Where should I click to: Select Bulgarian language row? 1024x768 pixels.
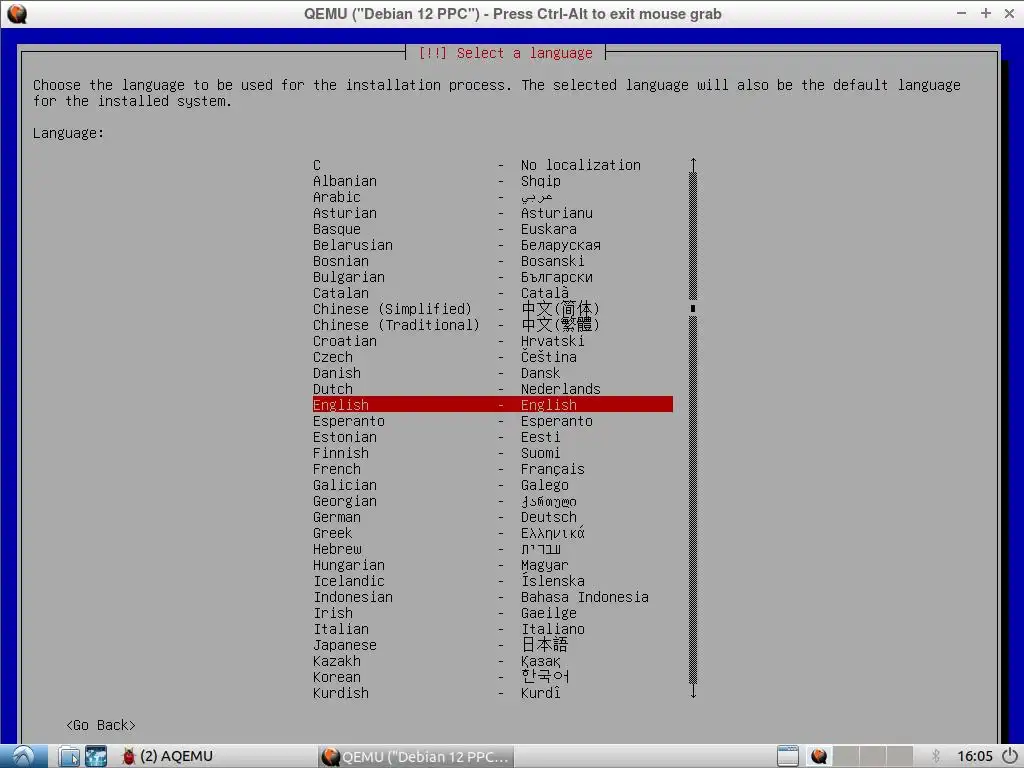coord(492,277)
